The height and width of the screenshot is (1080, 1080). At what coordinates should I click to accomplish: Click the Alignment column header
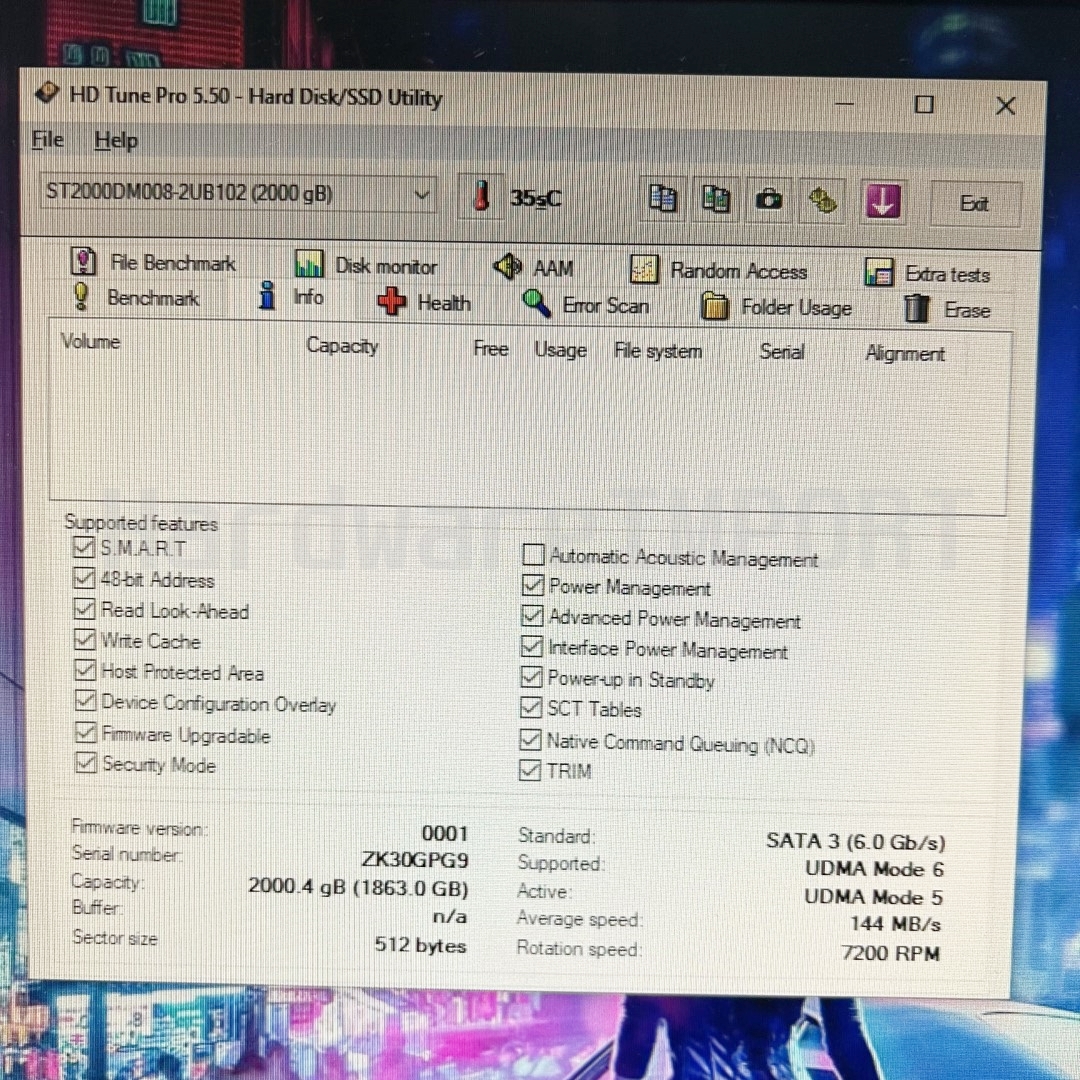pyautogui.click(x=905, y=353)
